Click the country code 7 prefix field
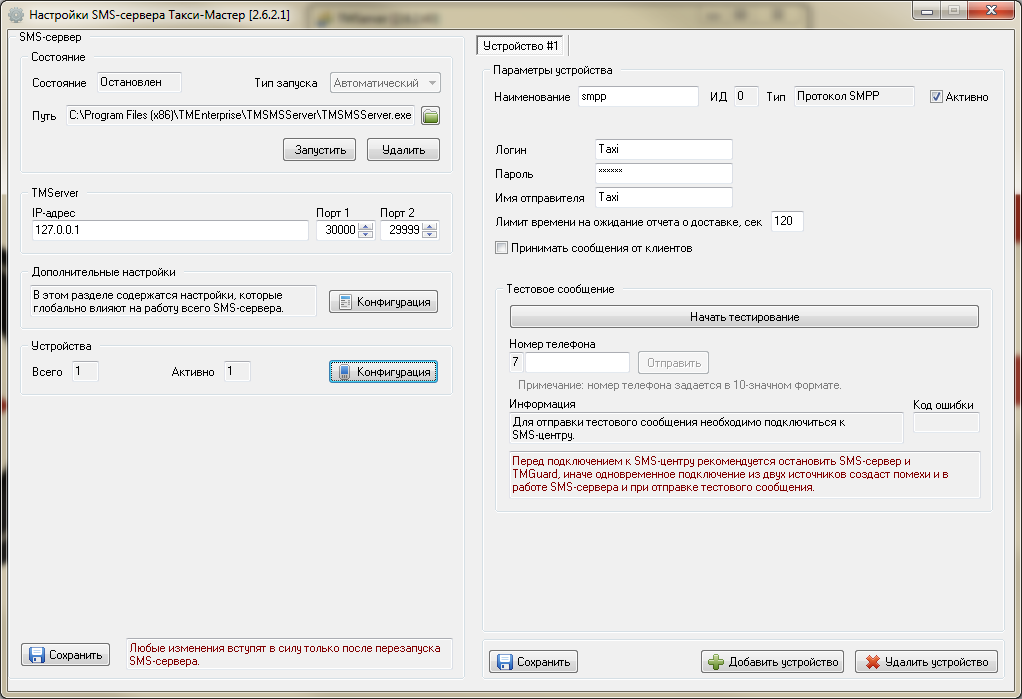Viewport: 1022px width, 699px height. pyautogui.click(x=516, y=363)
